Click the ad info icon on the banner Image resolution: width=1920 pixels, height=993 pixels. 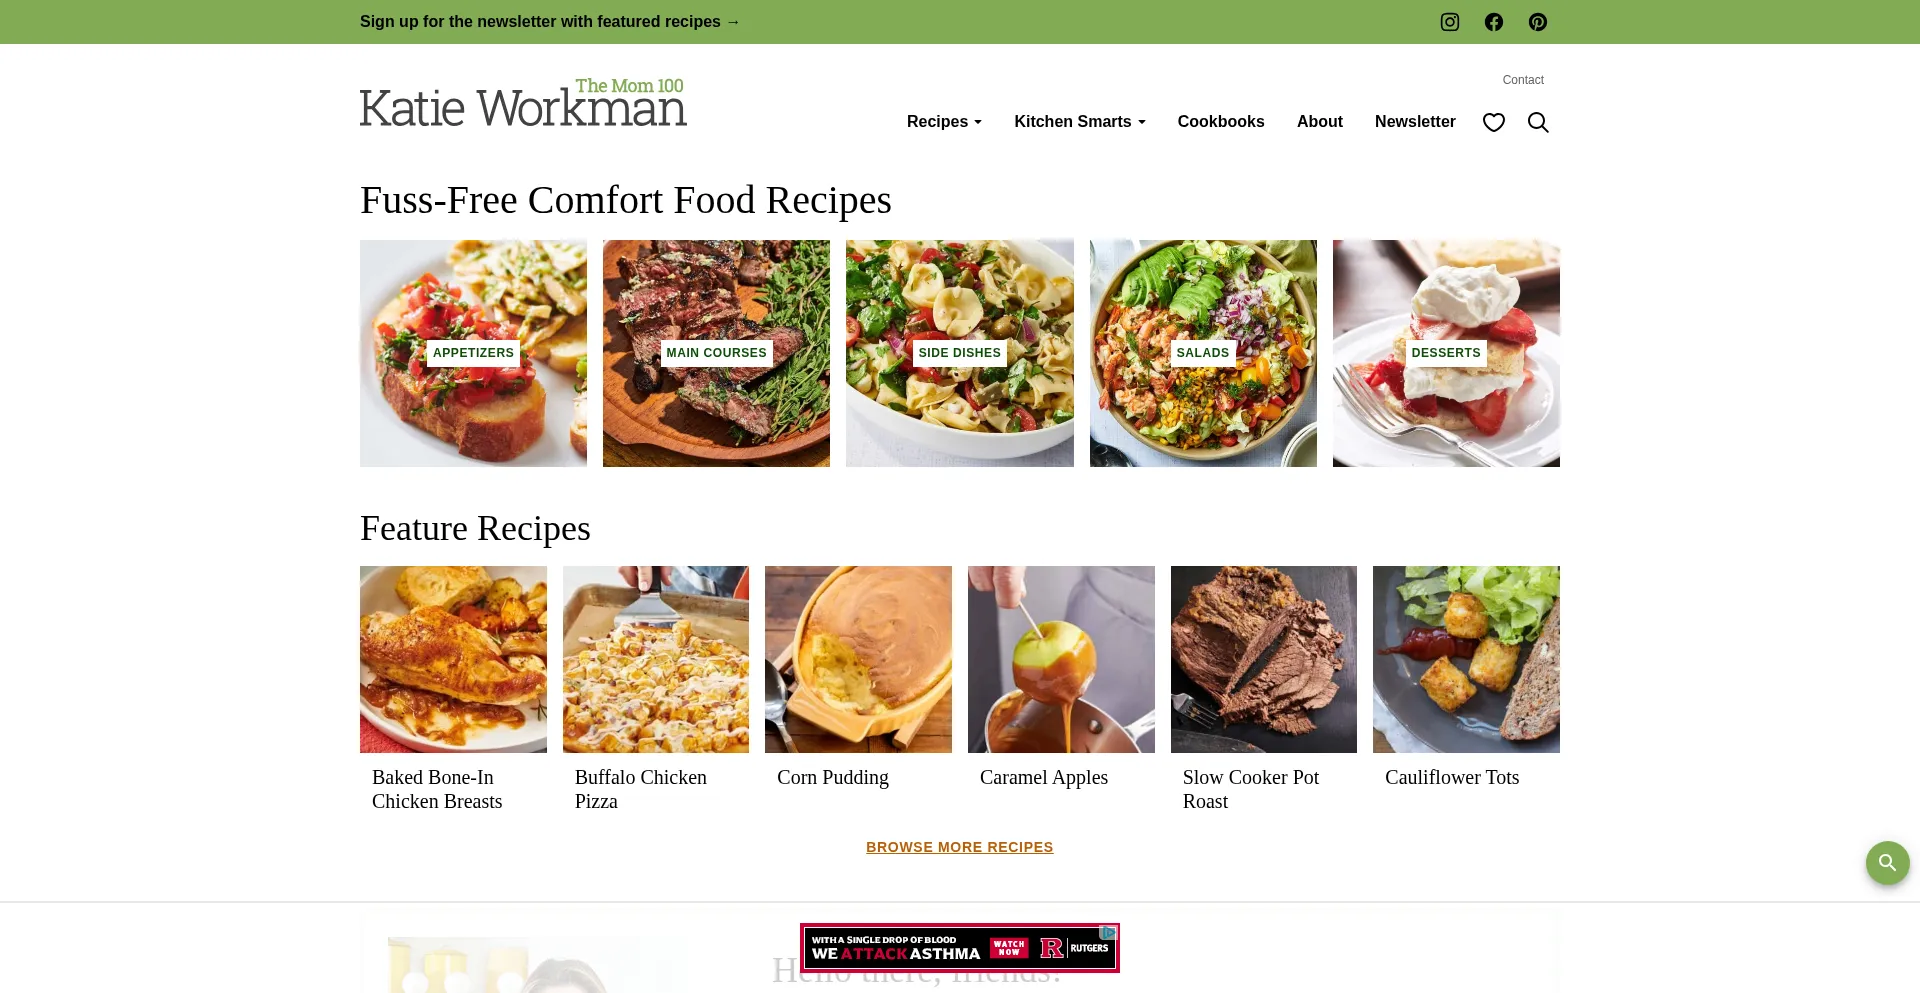(x=1108, y=932)
